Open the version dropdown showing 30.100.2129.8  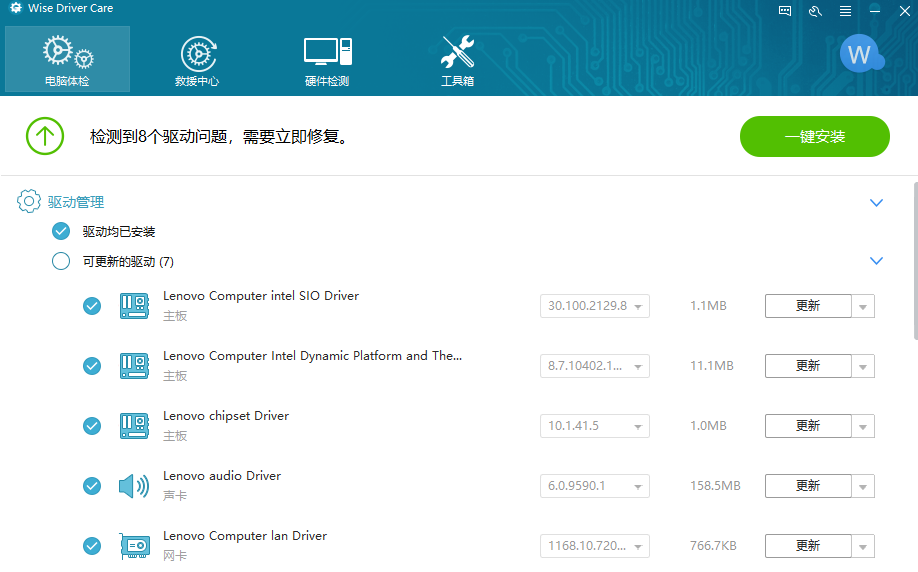595,306
